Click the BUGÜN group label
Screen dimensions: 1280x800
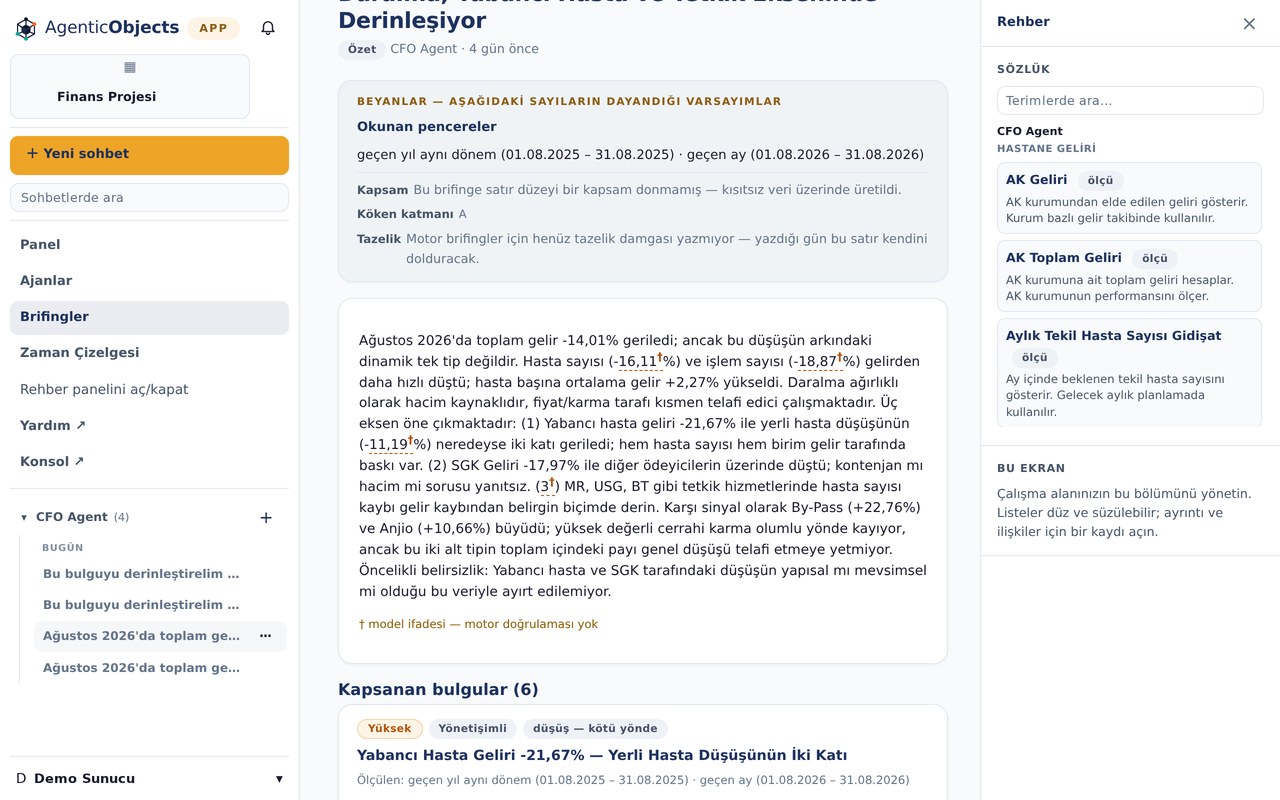coord(63,548)
